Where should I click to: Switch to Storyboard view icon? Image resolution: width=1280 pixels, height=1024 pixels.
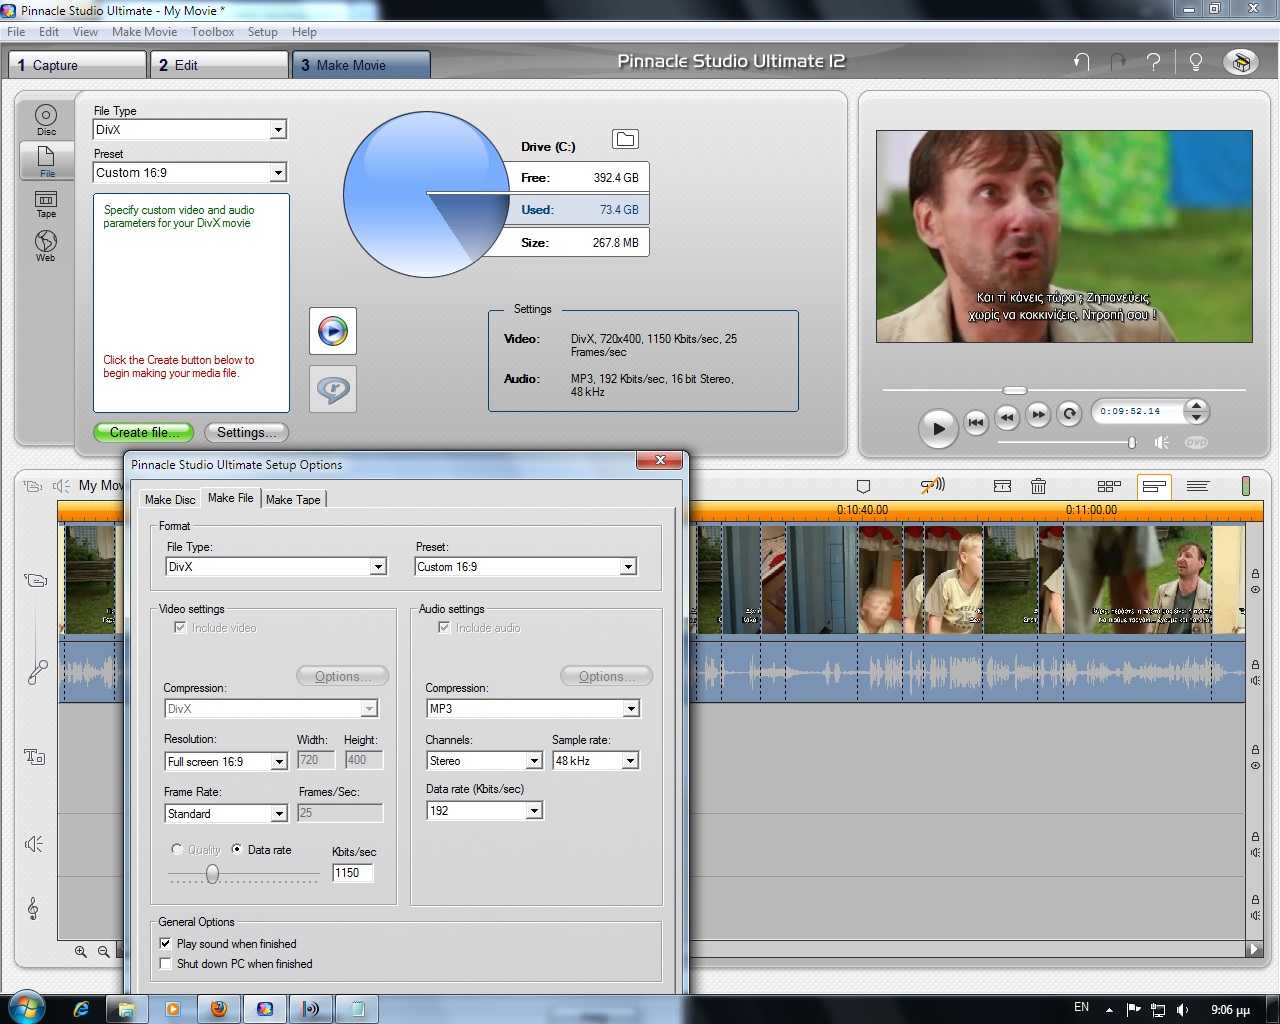click(x=1109, y=486)
